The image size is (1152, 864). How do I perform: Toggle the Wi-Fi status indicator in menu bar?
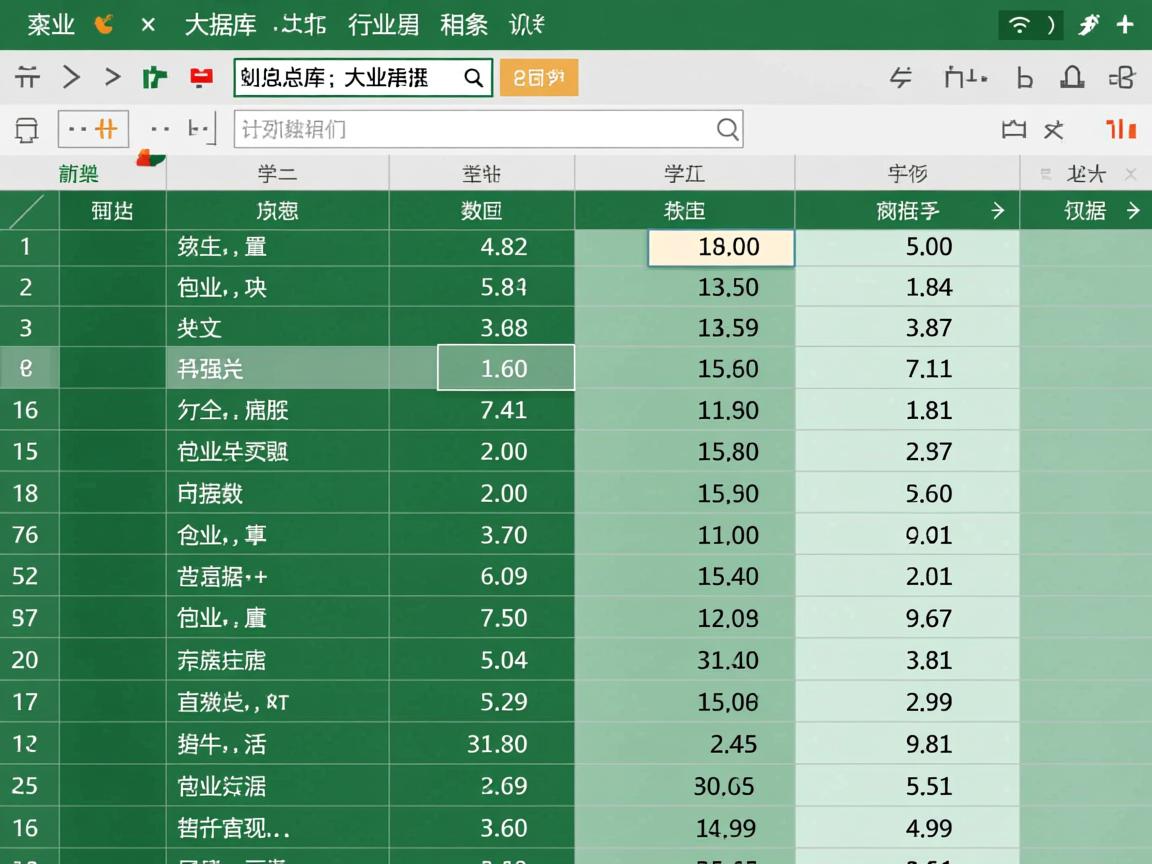tap(1020, 24)
